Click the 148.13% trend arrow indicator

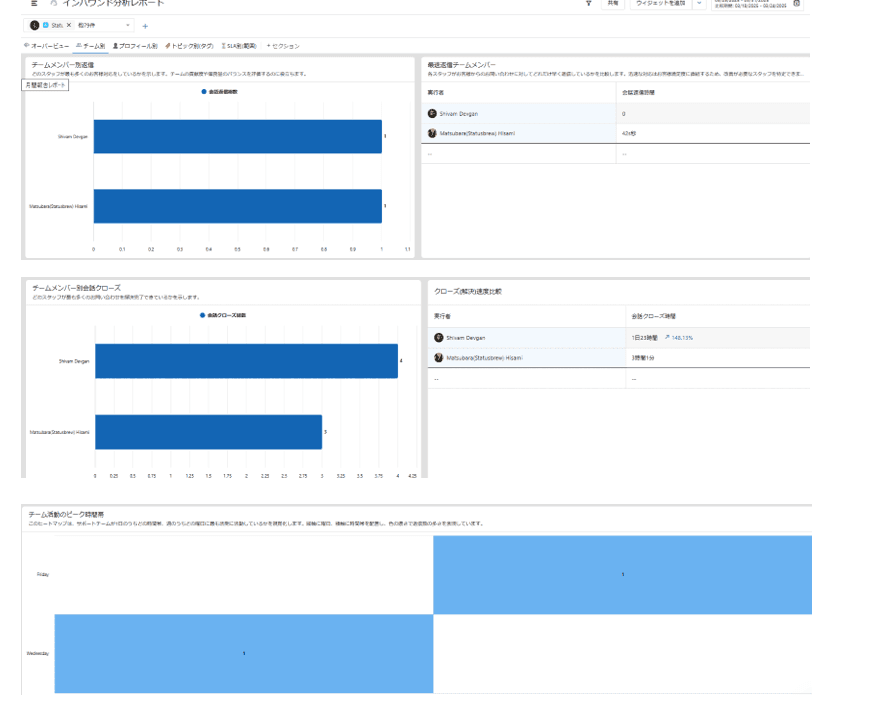(667, 338)
